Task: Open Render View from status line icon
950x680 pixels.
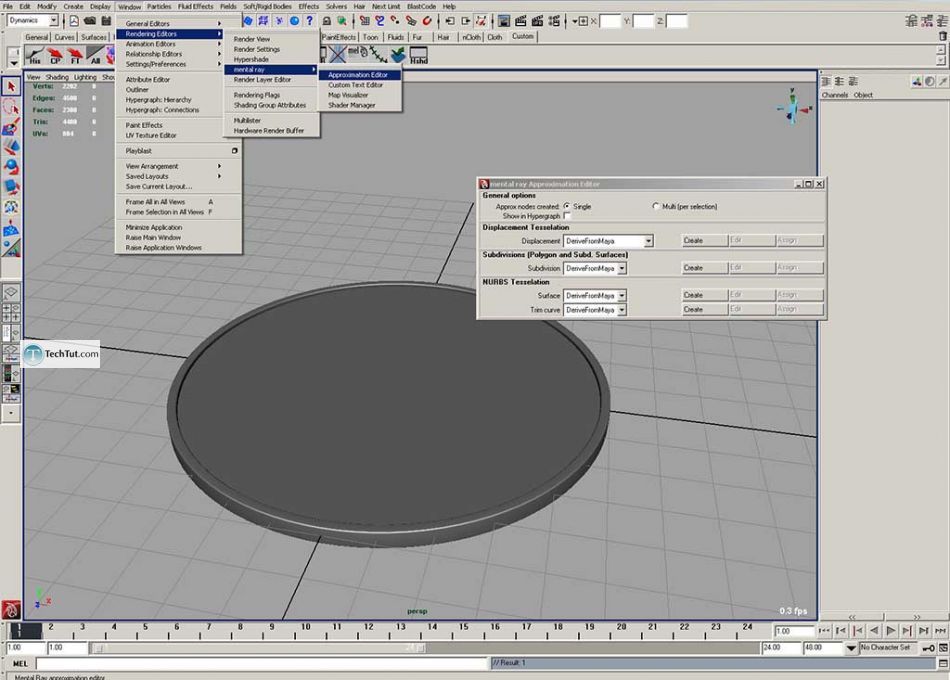Action: (504, 21)
